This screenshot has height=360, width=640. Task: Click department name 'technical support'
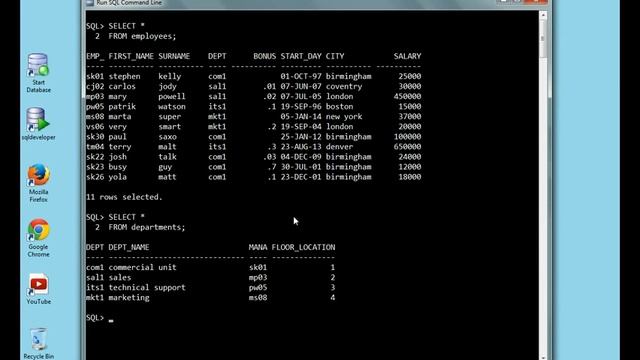(147, 288)
